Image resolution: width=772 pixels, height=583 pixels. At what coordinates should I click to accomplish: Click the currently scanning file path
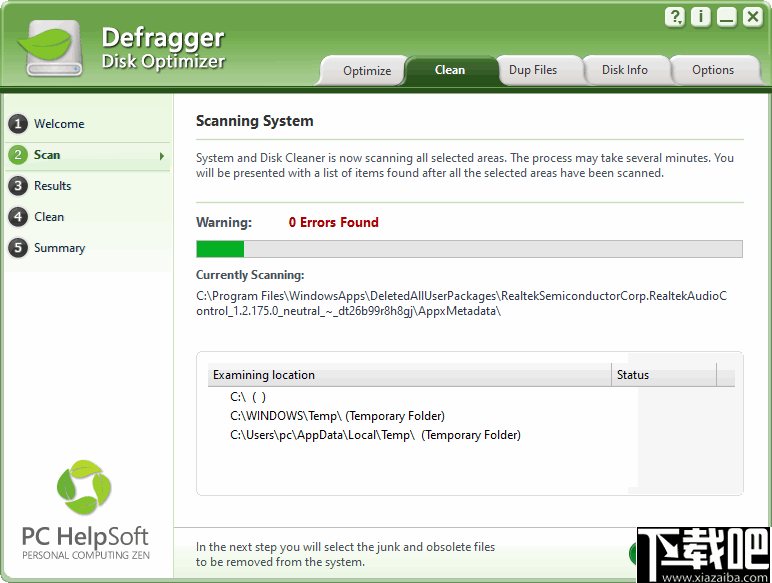click(x=461, y=303)
